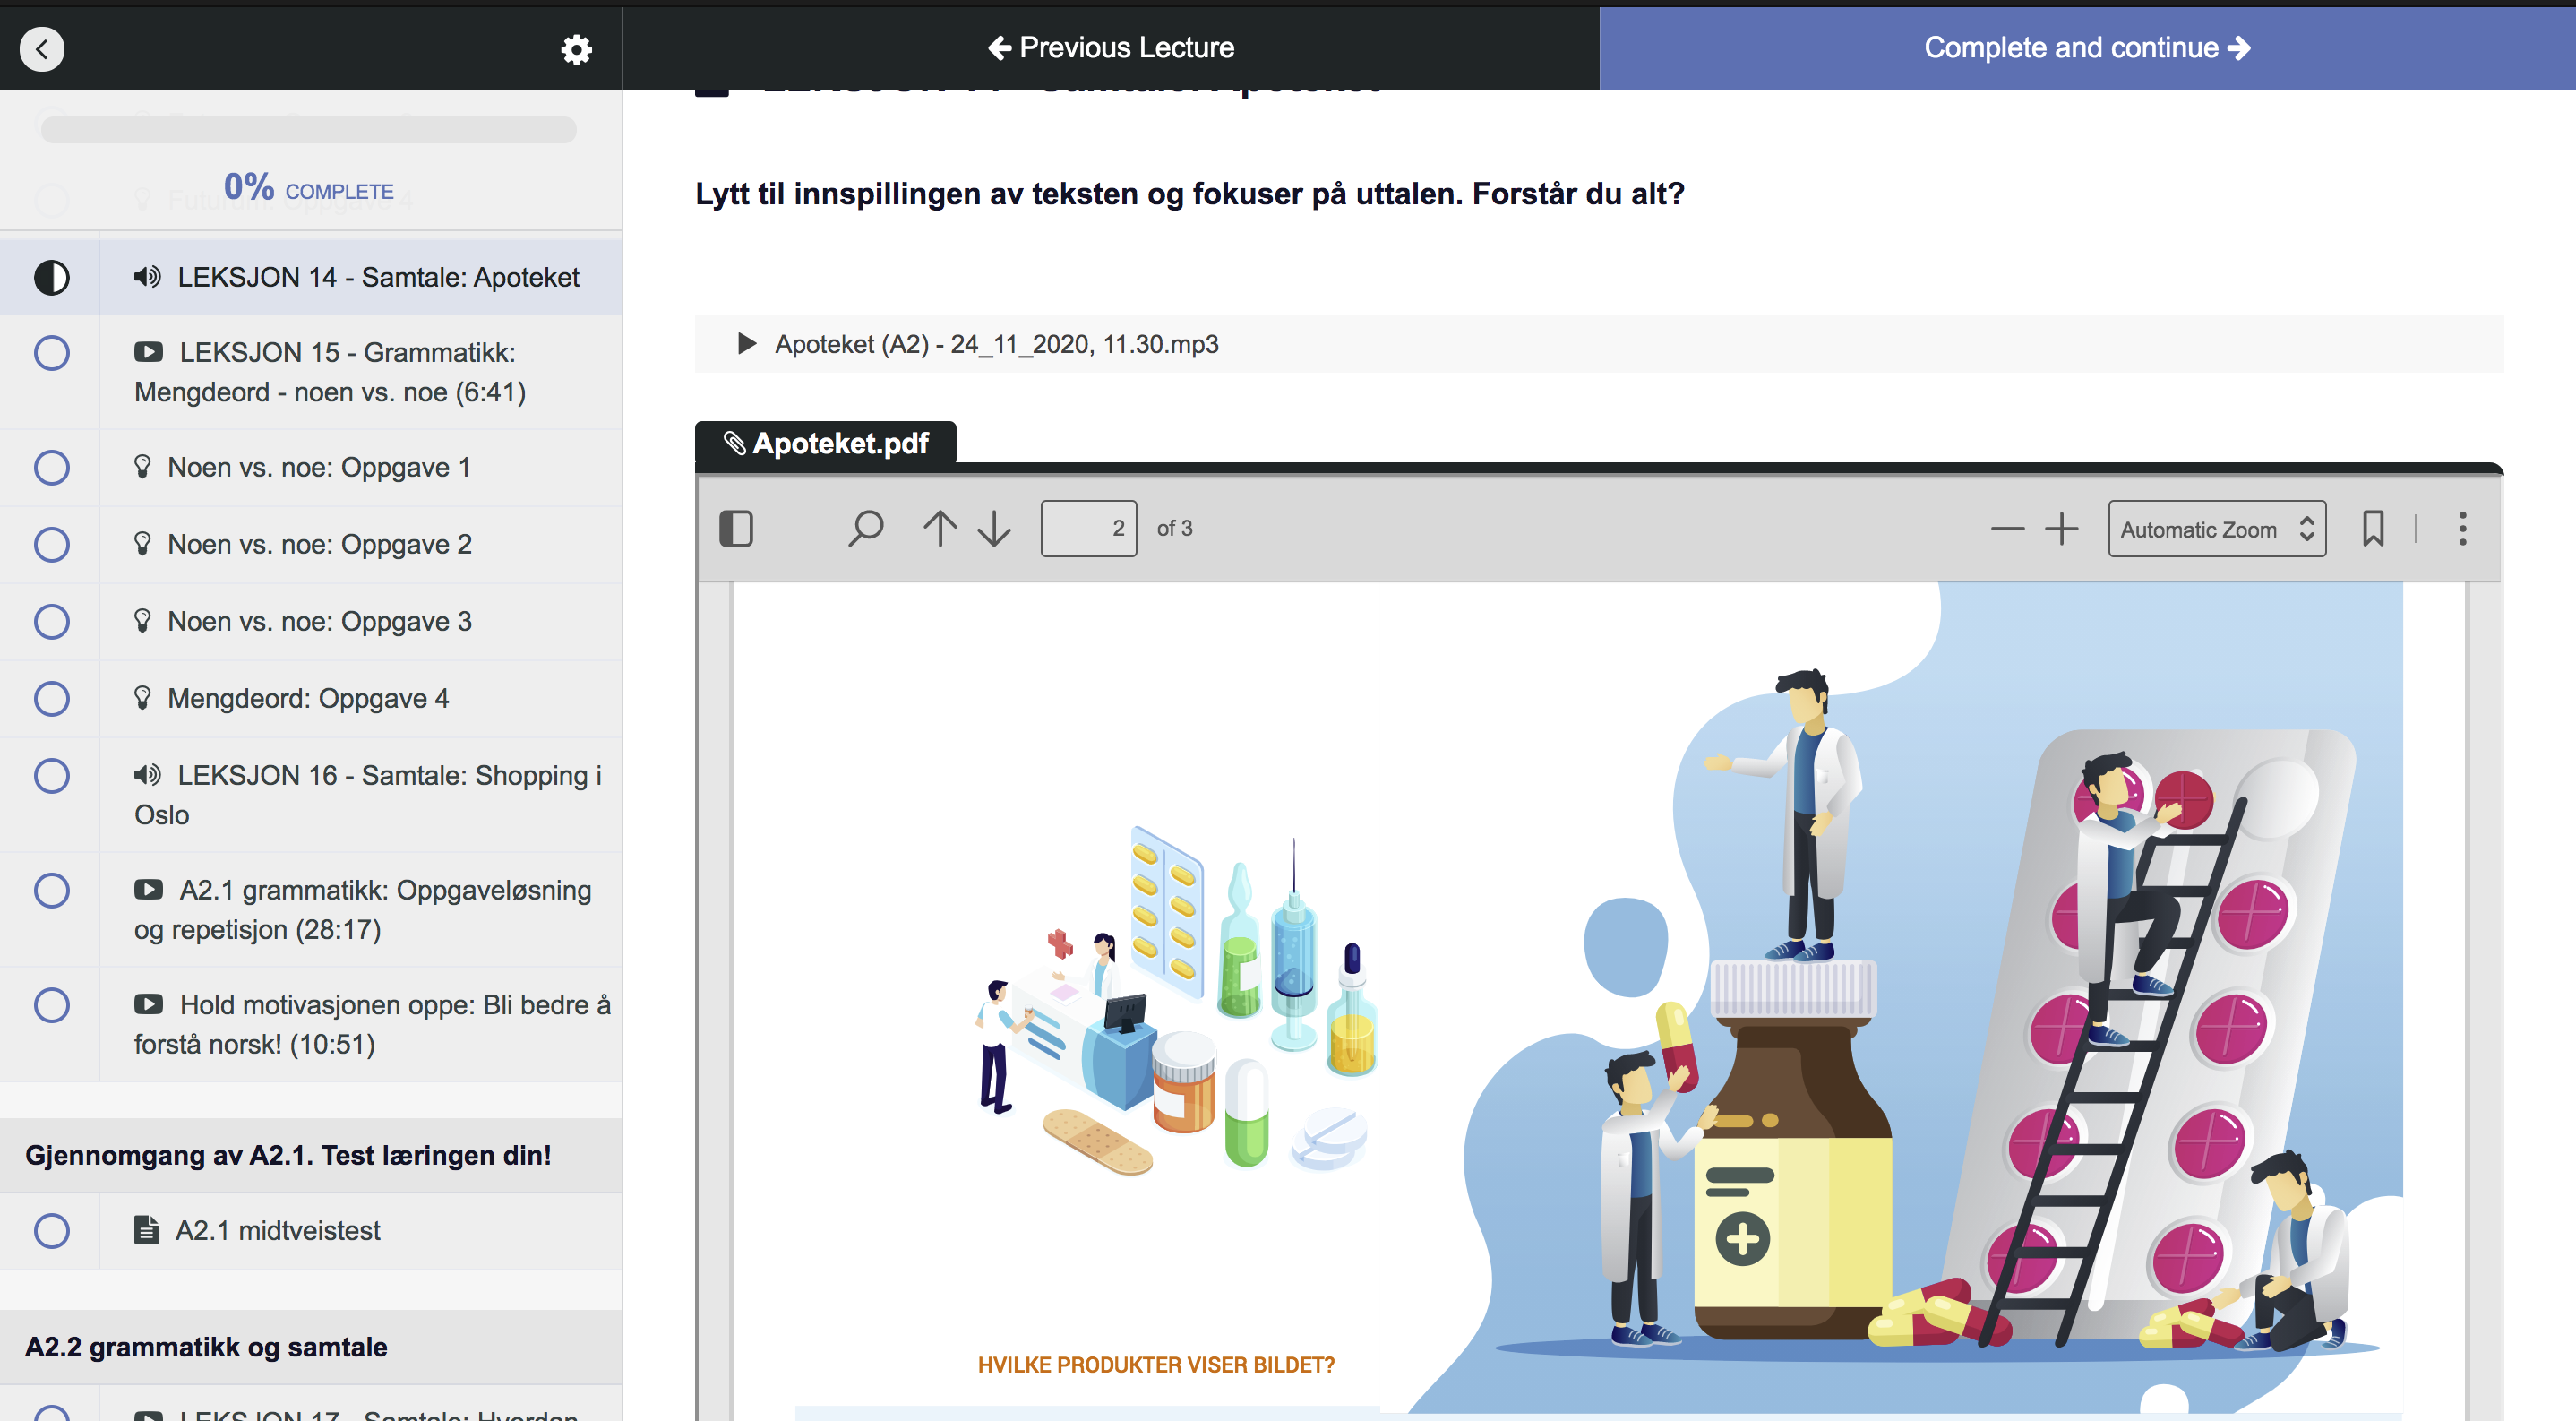Click the course progress bar
Viewport: 2576px width, 1421px height.
pyautogui.click(x=309, y=129)
